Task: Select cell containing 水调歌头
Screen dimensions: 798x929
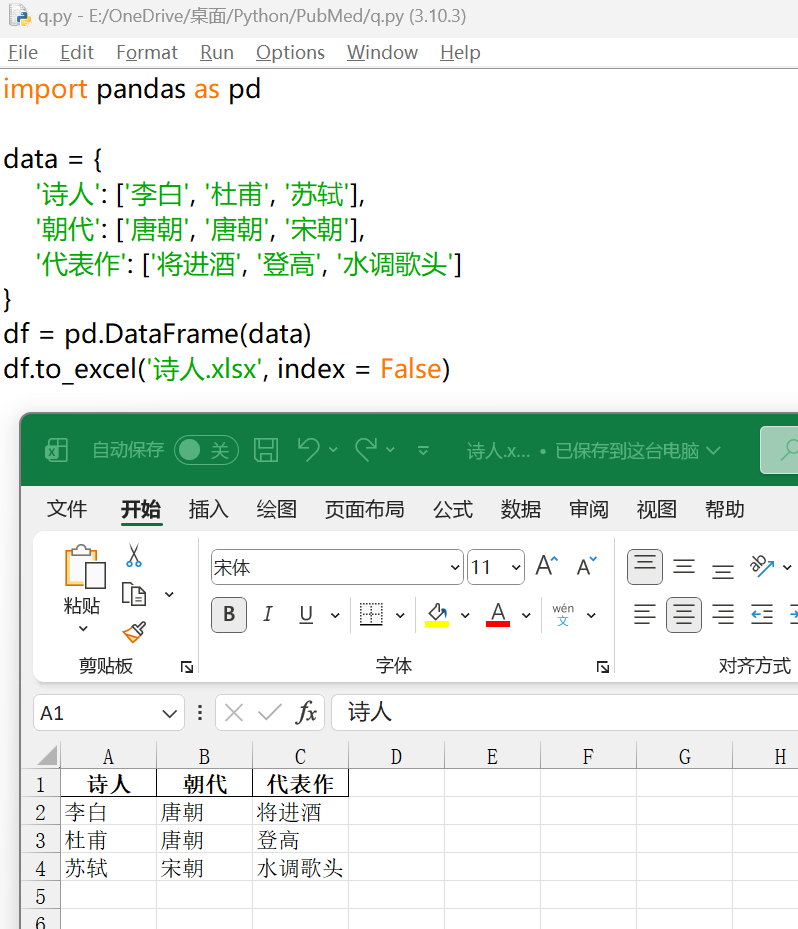Action: (x=300, y=869)
